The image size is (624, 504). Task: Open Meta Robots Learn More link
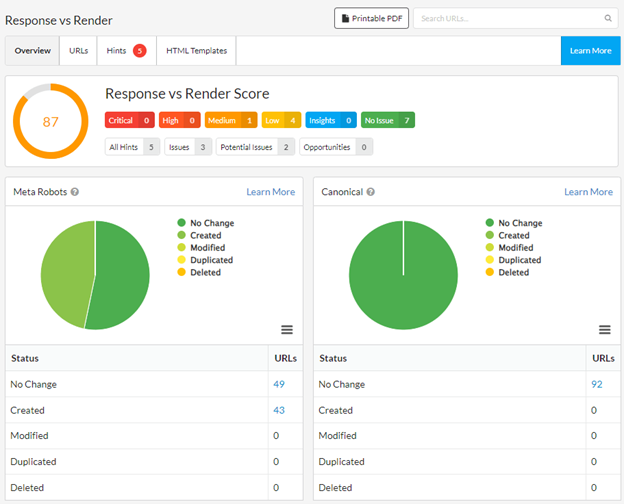(271, 192)
